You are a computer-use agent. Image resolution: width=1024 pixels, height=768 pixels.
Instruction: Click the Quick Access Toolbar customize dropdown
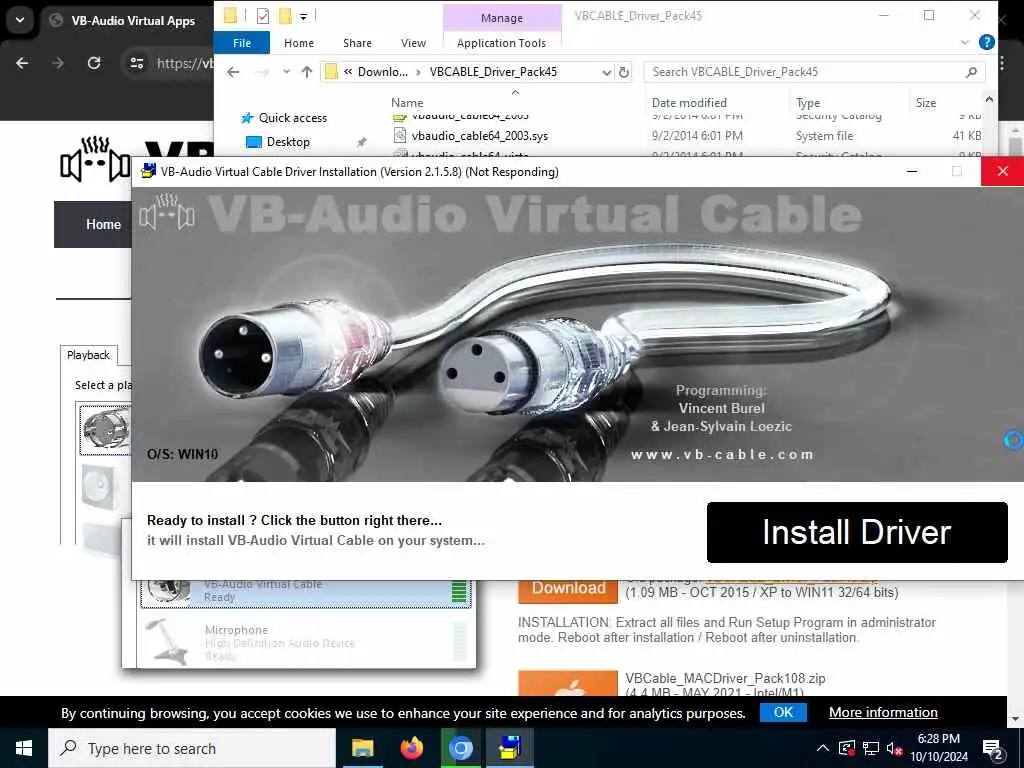coord(304,16)
